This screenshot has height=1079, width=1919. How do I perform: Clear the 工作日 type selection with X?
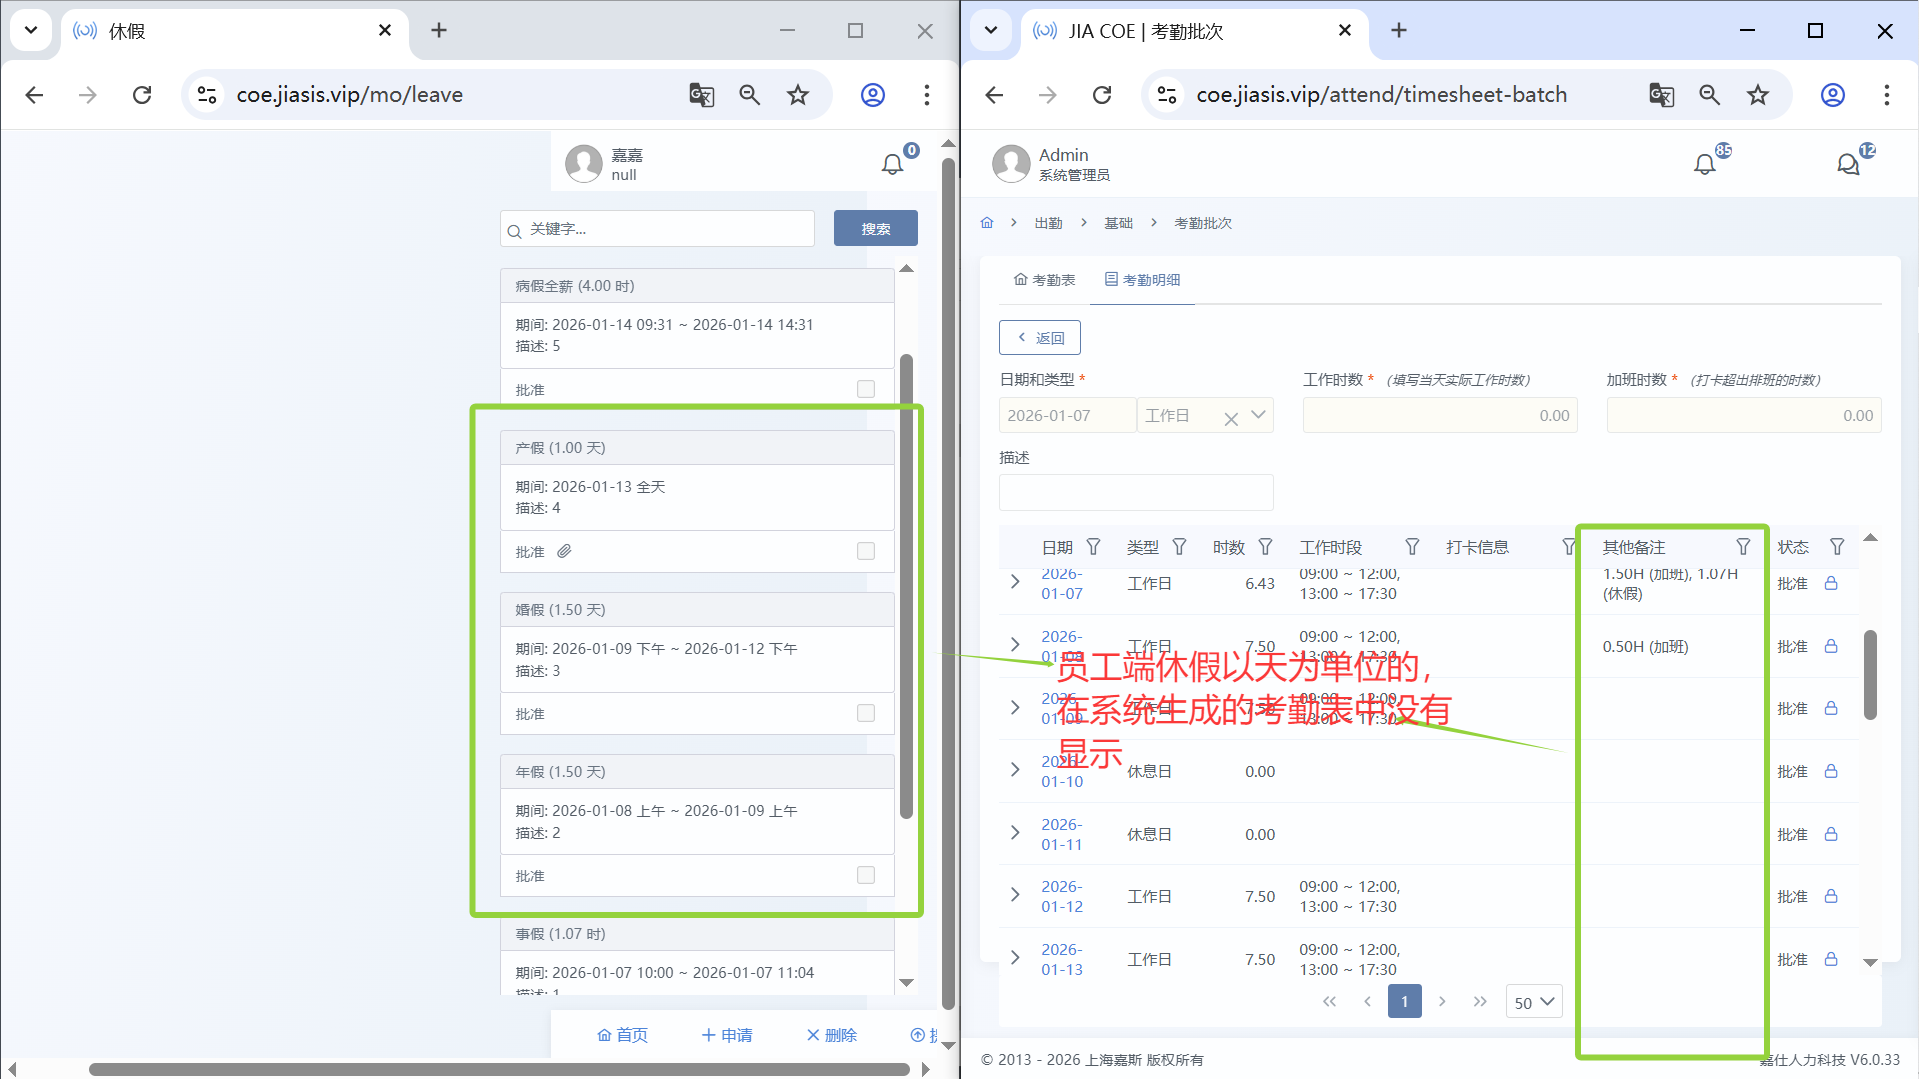(x=1231, y=418)
